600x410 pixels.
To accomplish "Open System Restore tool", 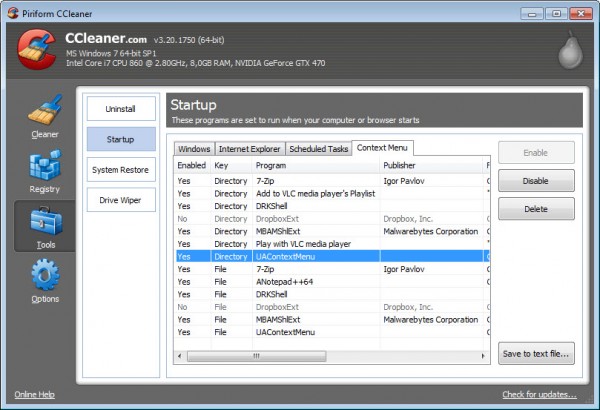I will 121,170.
